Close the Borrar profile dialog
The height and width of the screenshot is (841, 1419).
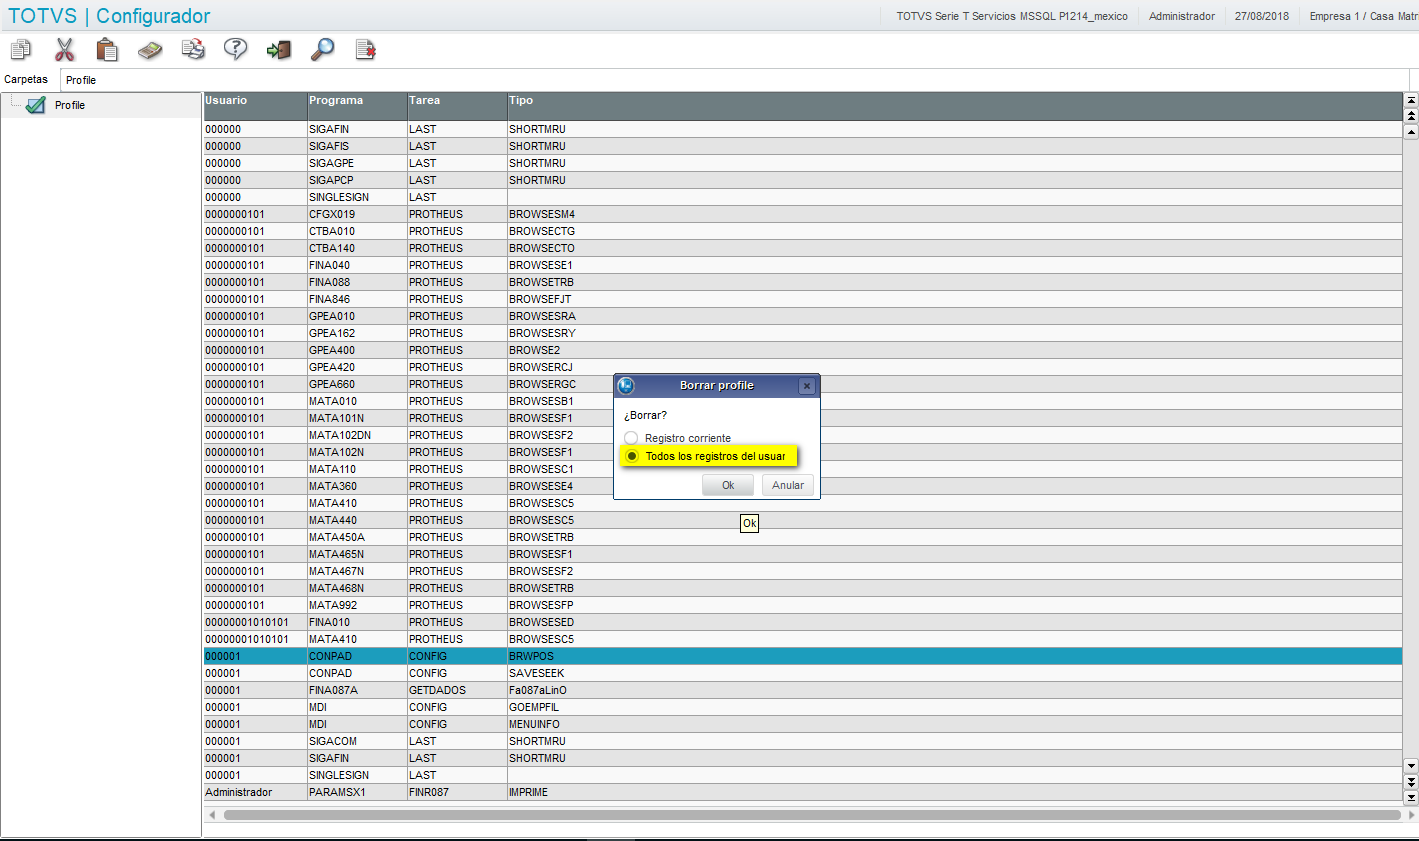click(807, 386)
